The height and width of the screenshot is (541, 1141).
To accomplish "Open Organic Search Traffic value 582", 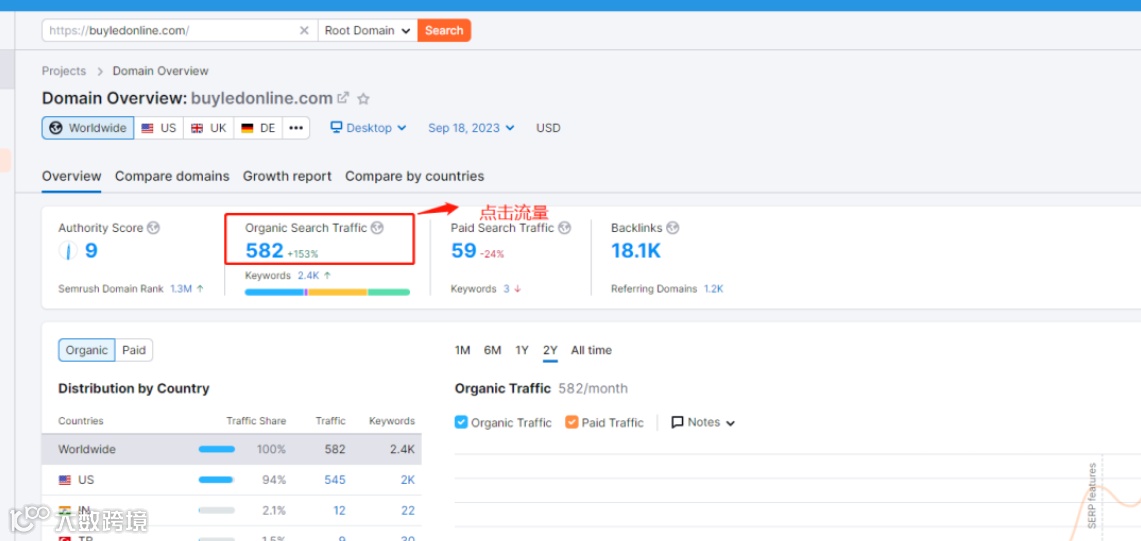I will pyautogui.click(x=264, y=250).
